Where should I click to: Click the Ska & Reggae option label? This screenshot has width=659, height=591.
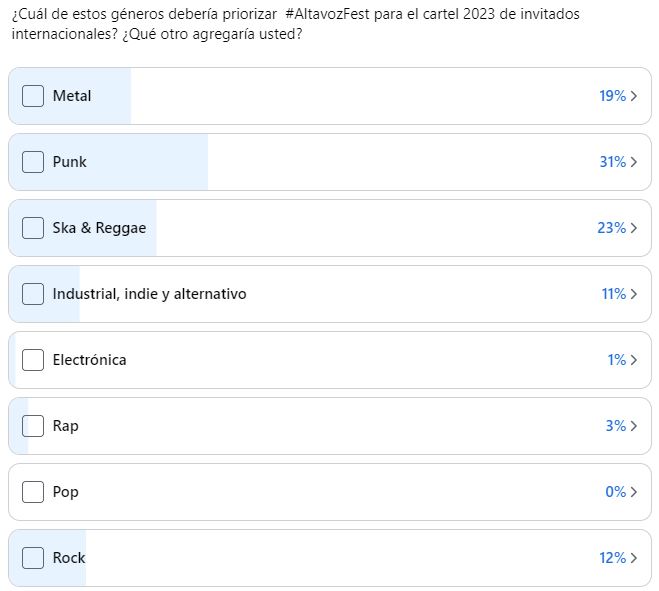point(99,228)
